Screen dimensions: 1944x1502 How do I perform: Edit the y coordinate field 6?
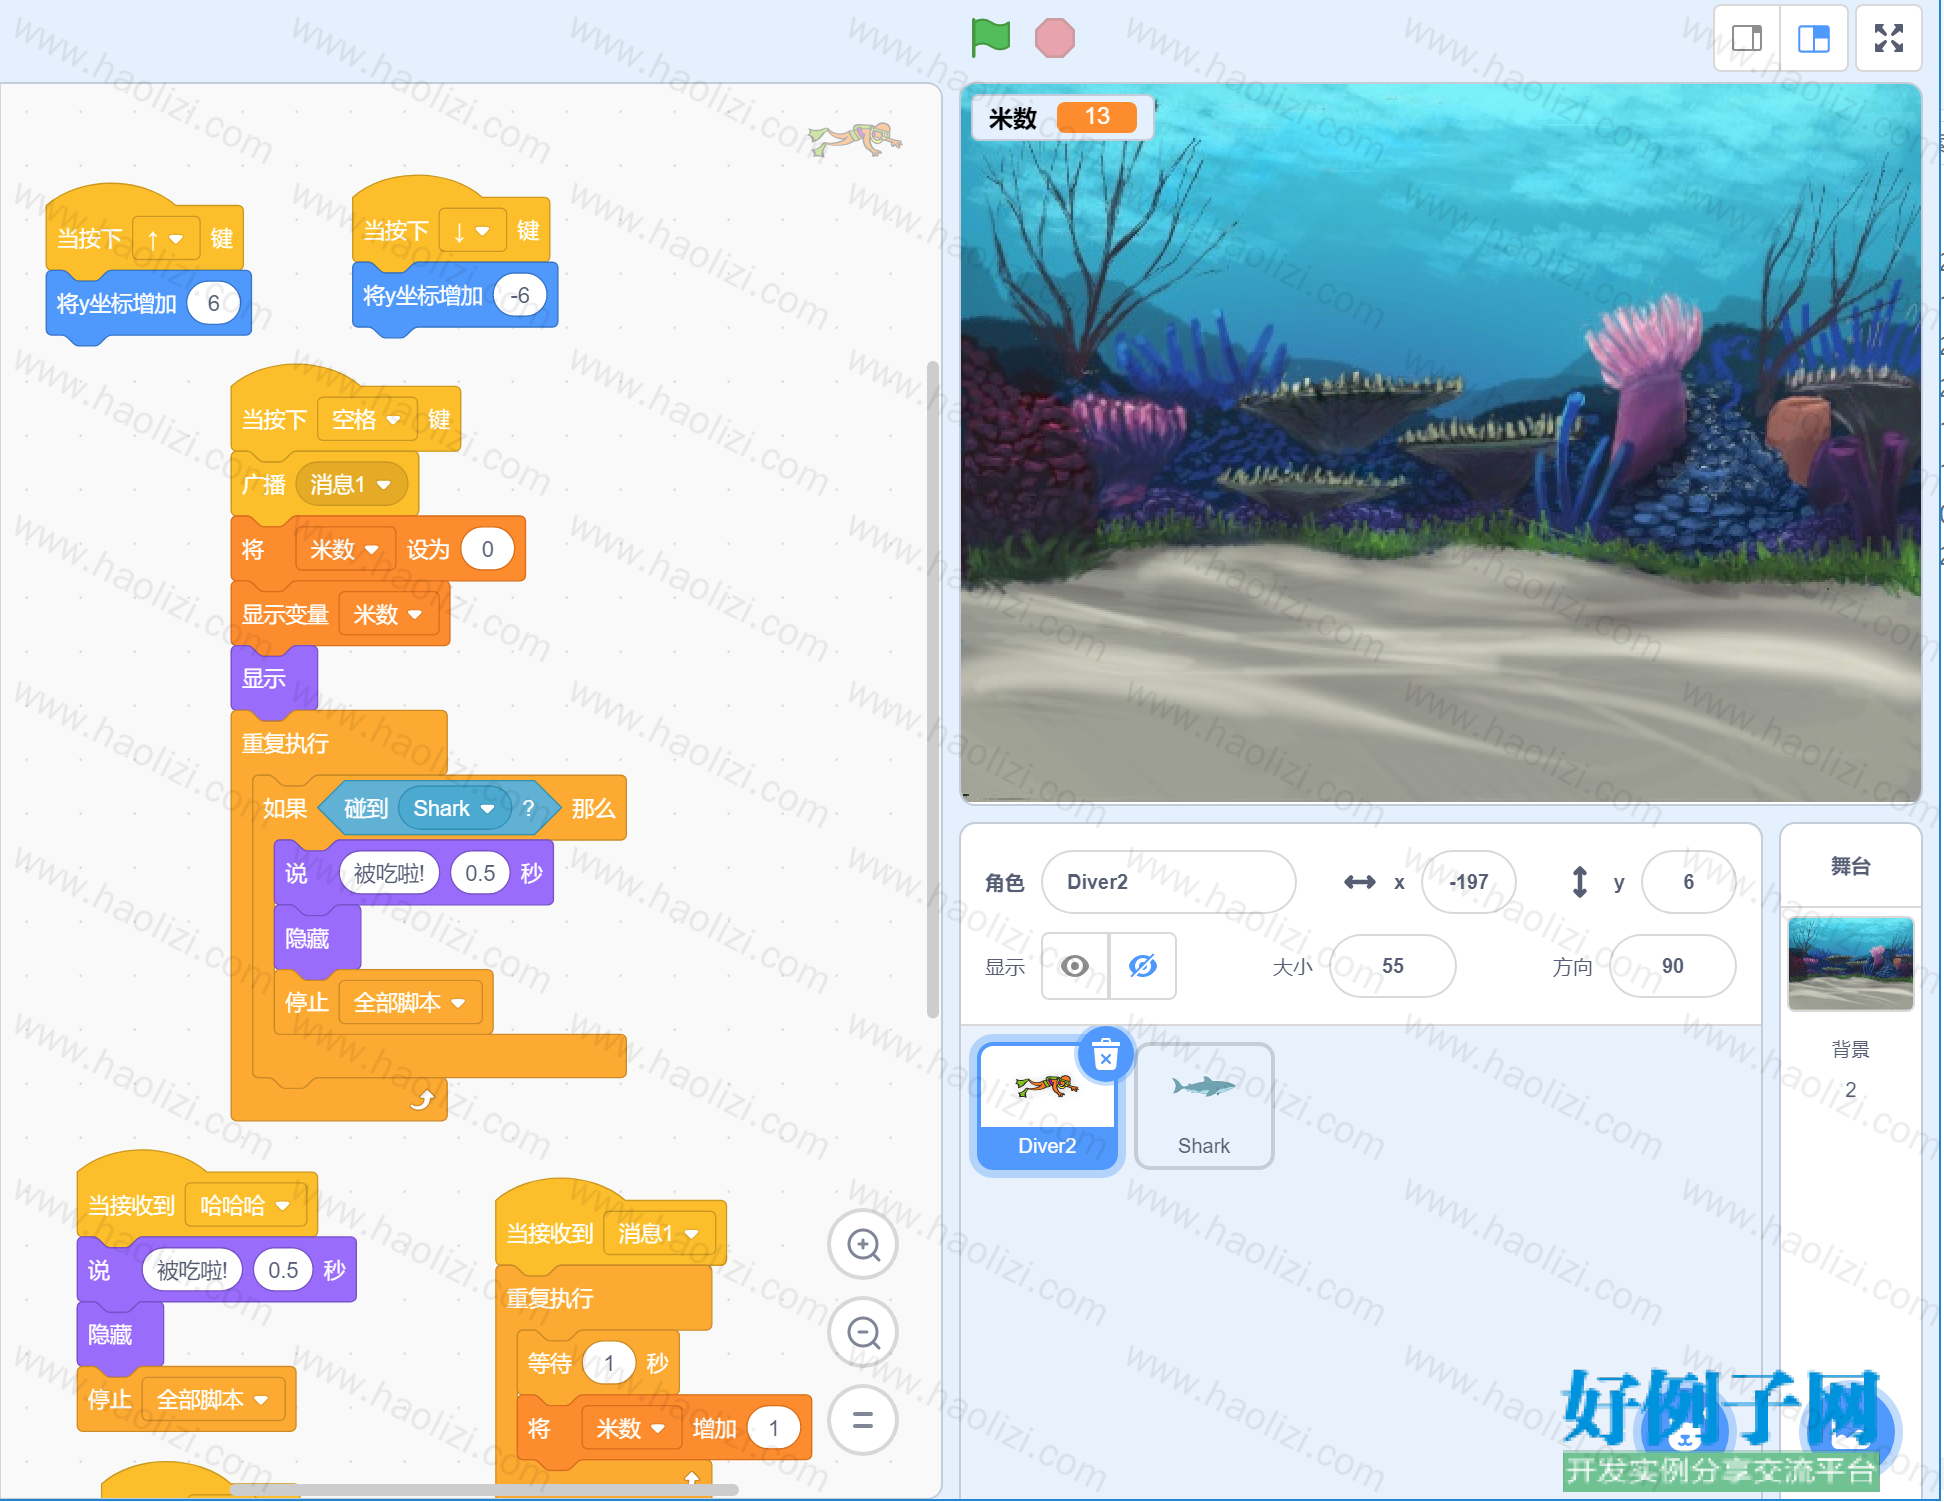pyautogui.click(x=1688, y=882)
